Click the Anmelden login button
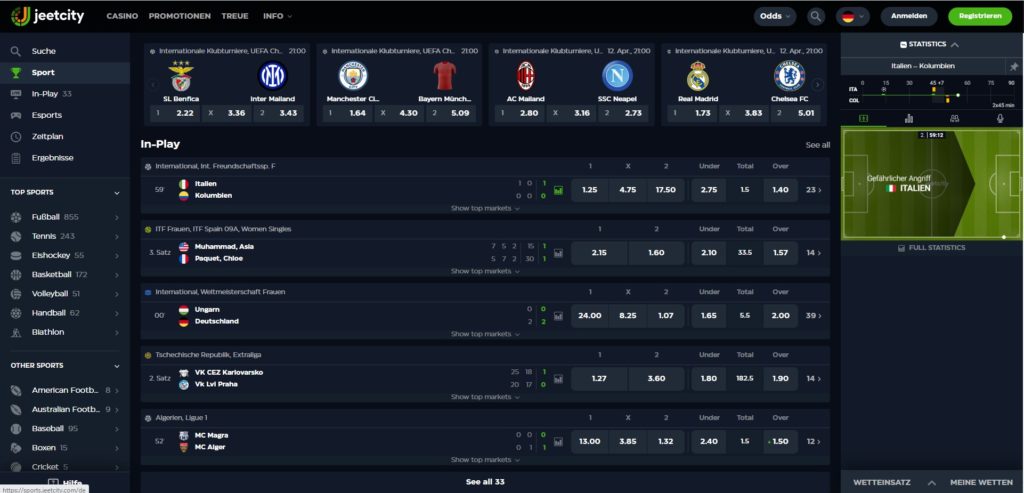The width and height of the screenshot is (1024, 493). click(x=909, y=16)
